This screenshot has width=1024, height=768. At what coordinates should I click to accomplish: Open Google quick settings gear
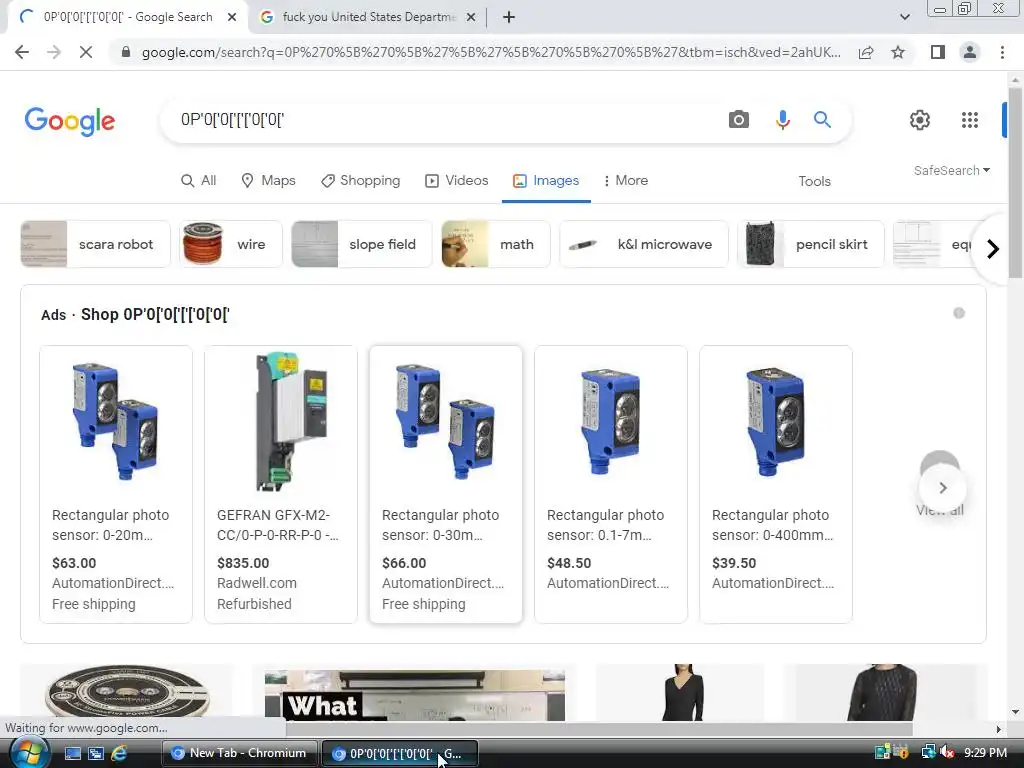coord(920,120)
